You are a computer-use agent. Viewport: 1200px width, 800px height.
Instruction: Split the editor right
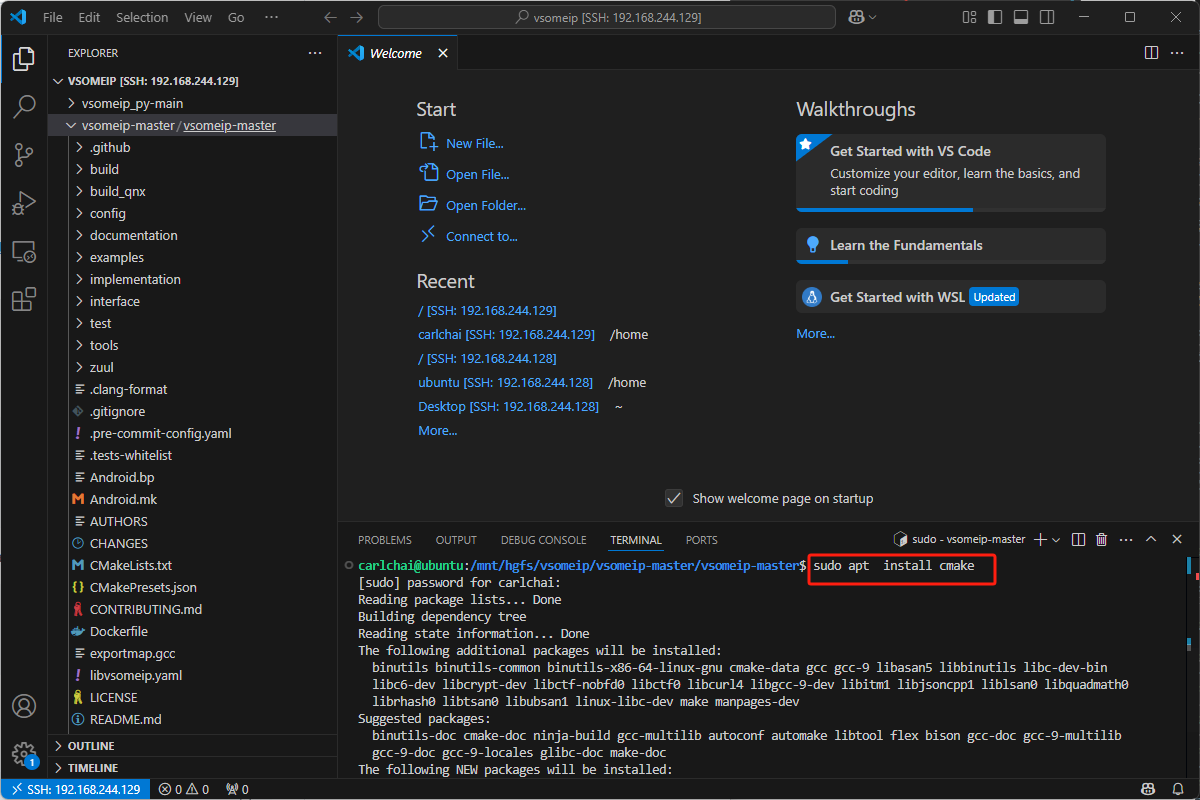tap(1151, 53)
